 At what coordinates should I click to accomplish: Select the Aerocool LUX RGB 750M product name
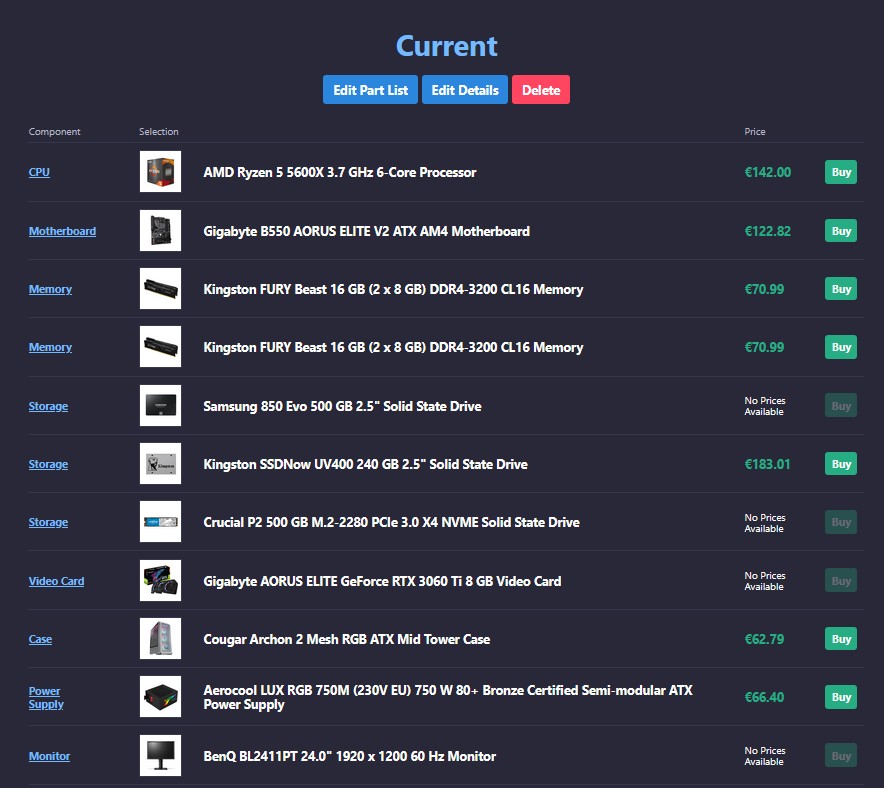[448, 697]
